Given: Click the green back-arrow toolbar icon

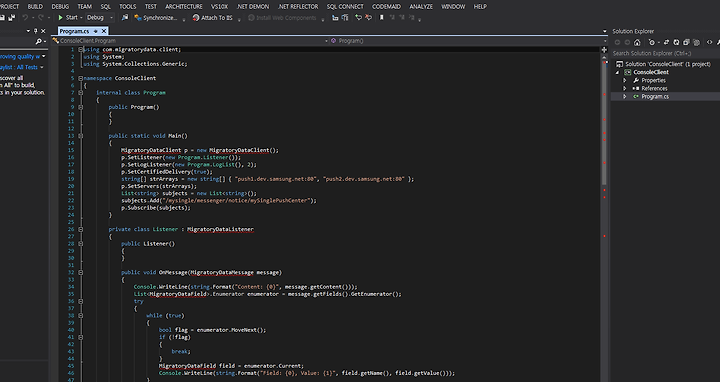Looking at the screenshot, I should (x=359, y=18).
